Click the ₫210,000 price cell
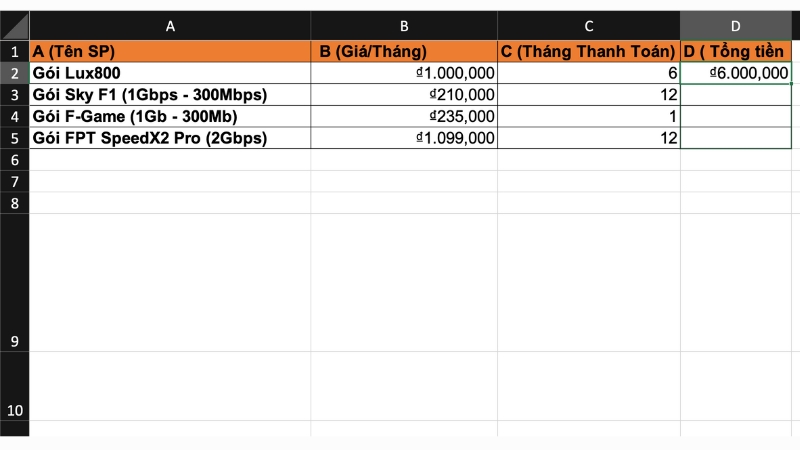The height and width of the screenshot is (450, 800). pyautogui.click(x=404, y=95)
